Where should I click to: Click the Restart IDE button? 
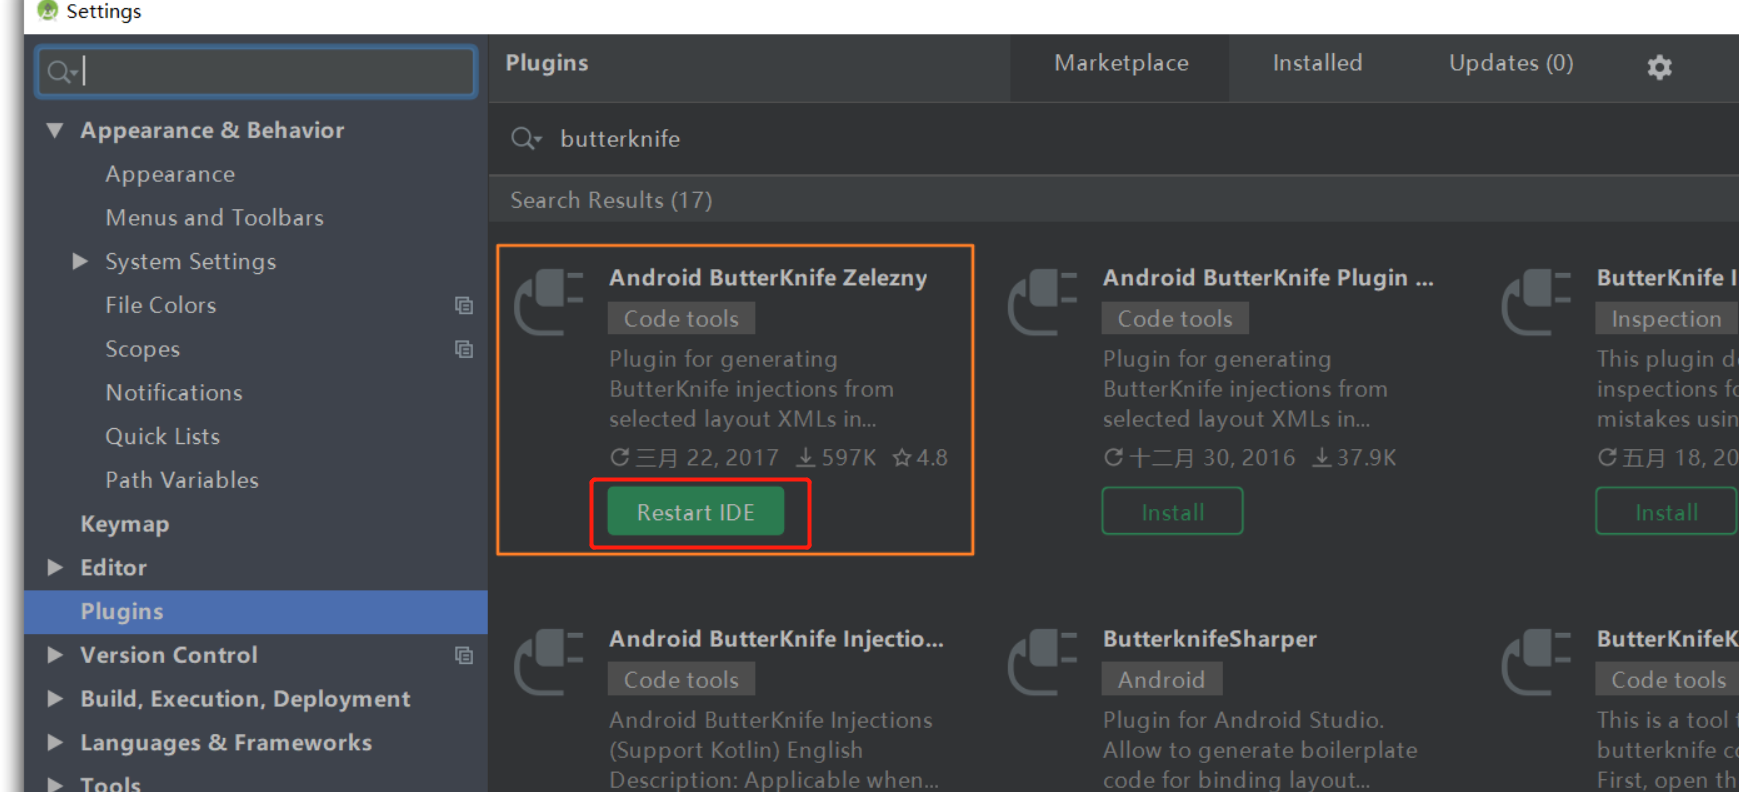click(x=696, y=512)
